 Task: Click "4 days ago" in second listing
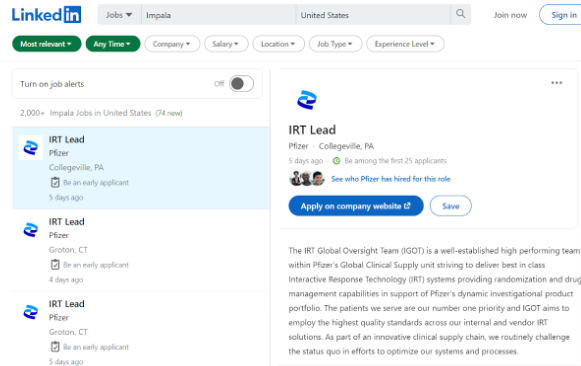tap(66, 280)
